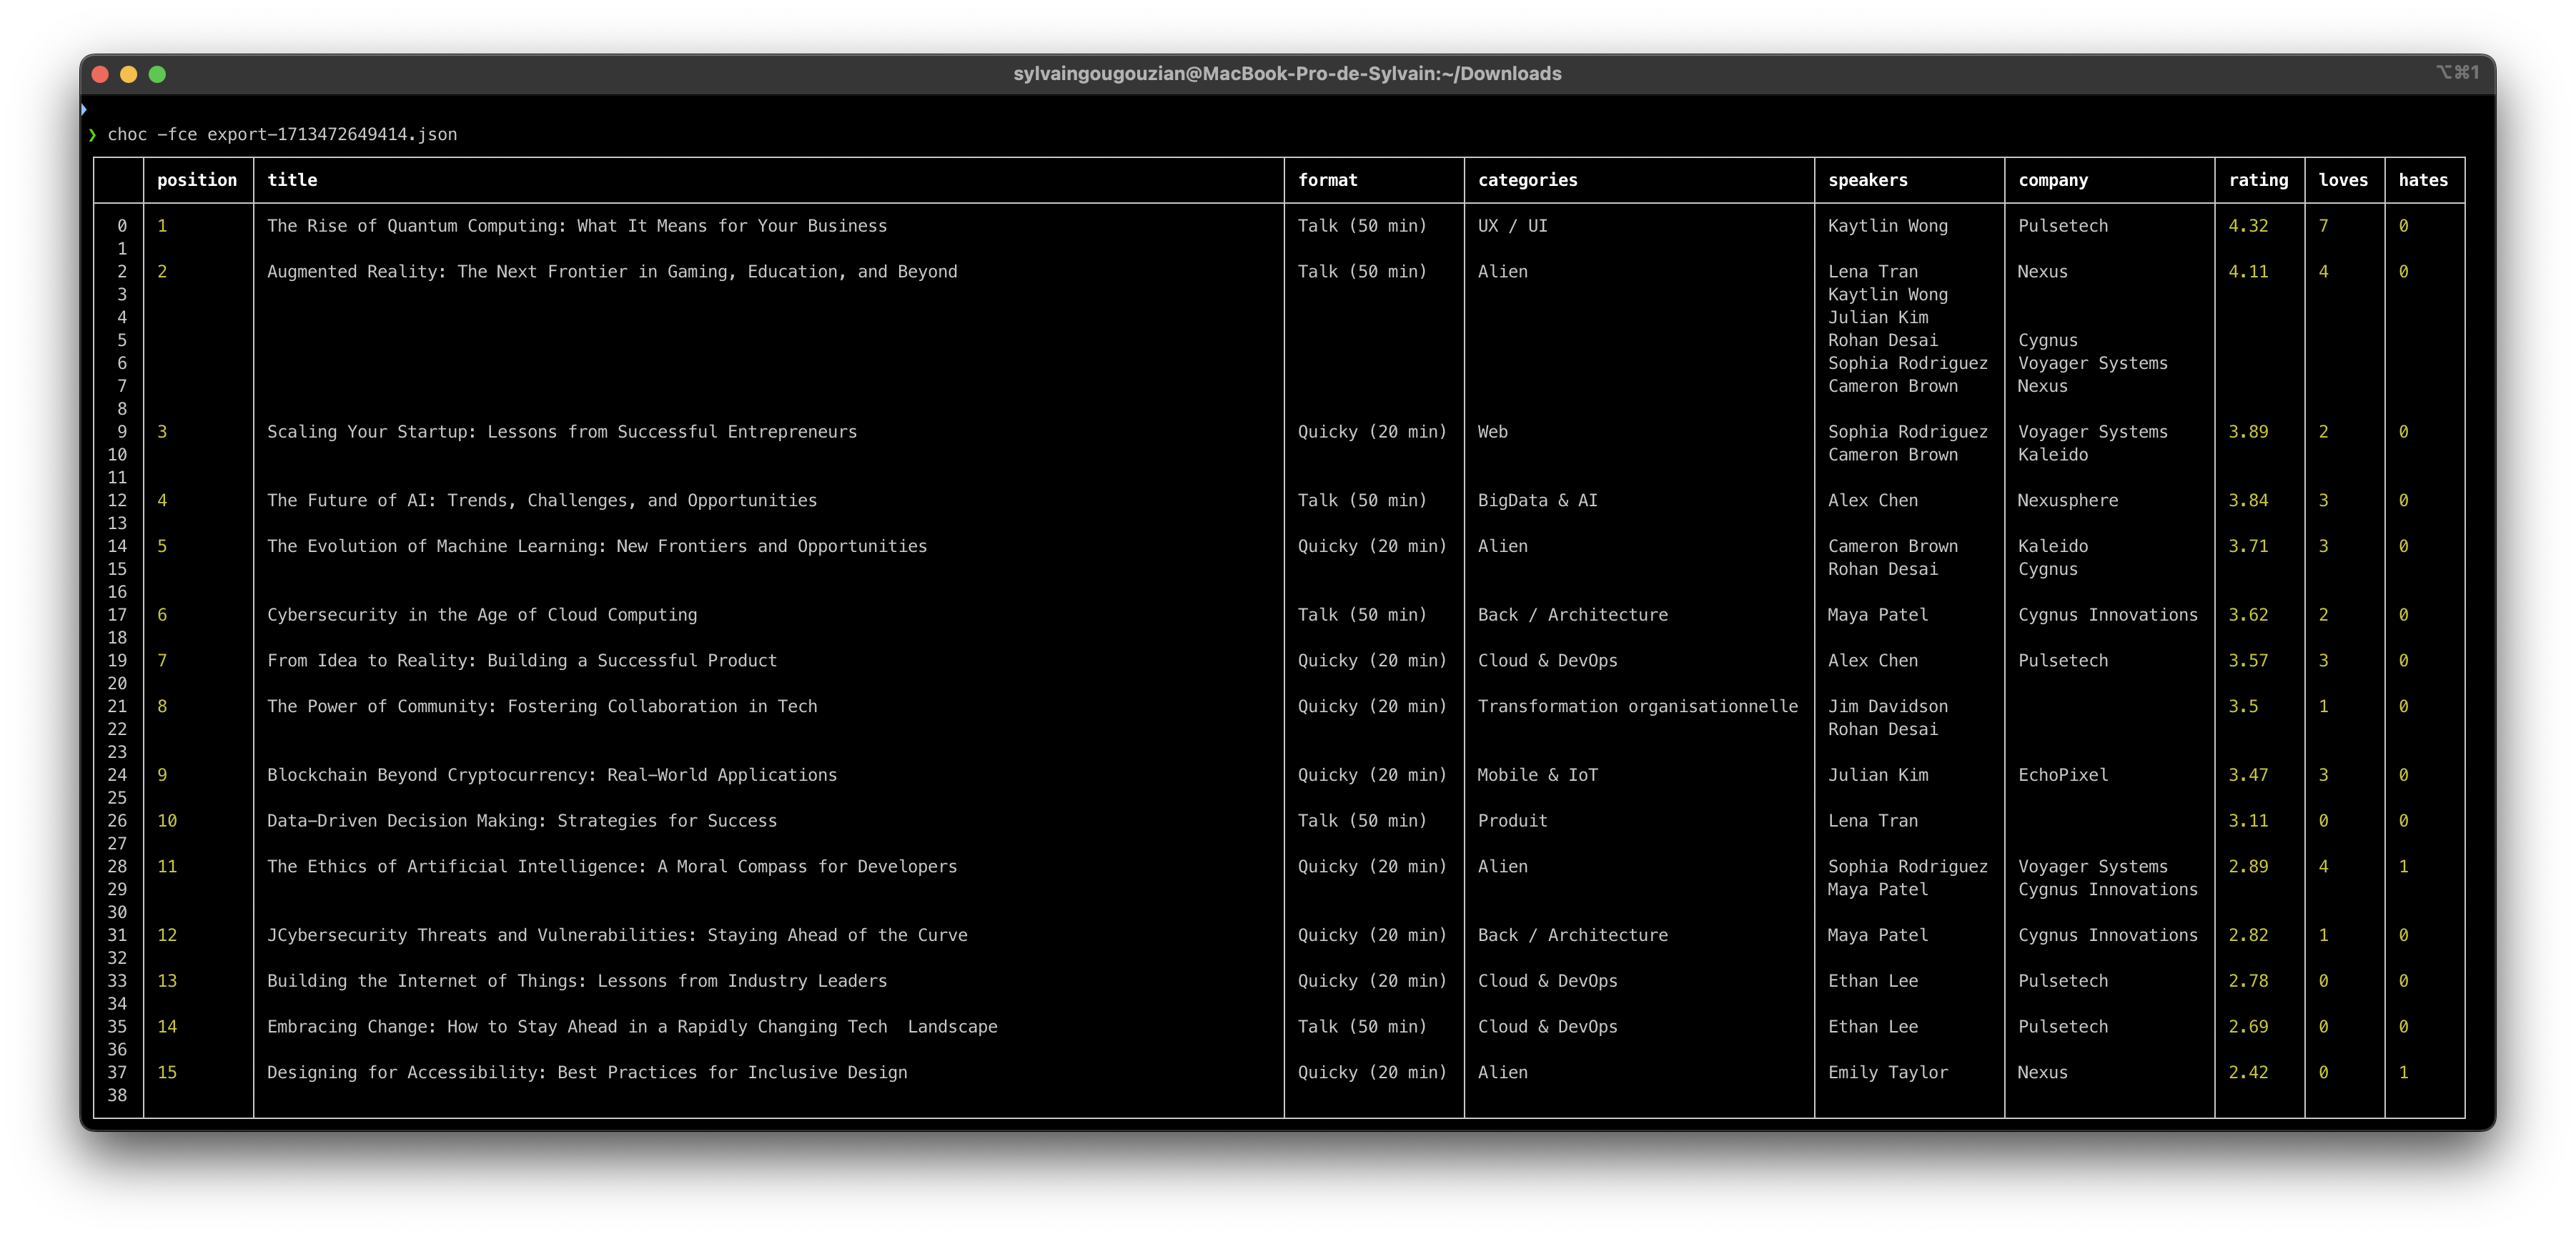Viewport: 2576px width, 1237px height.
Task: Click the command line 'choc -fce export-1713472649414.json'
Action: coord(282,134)
